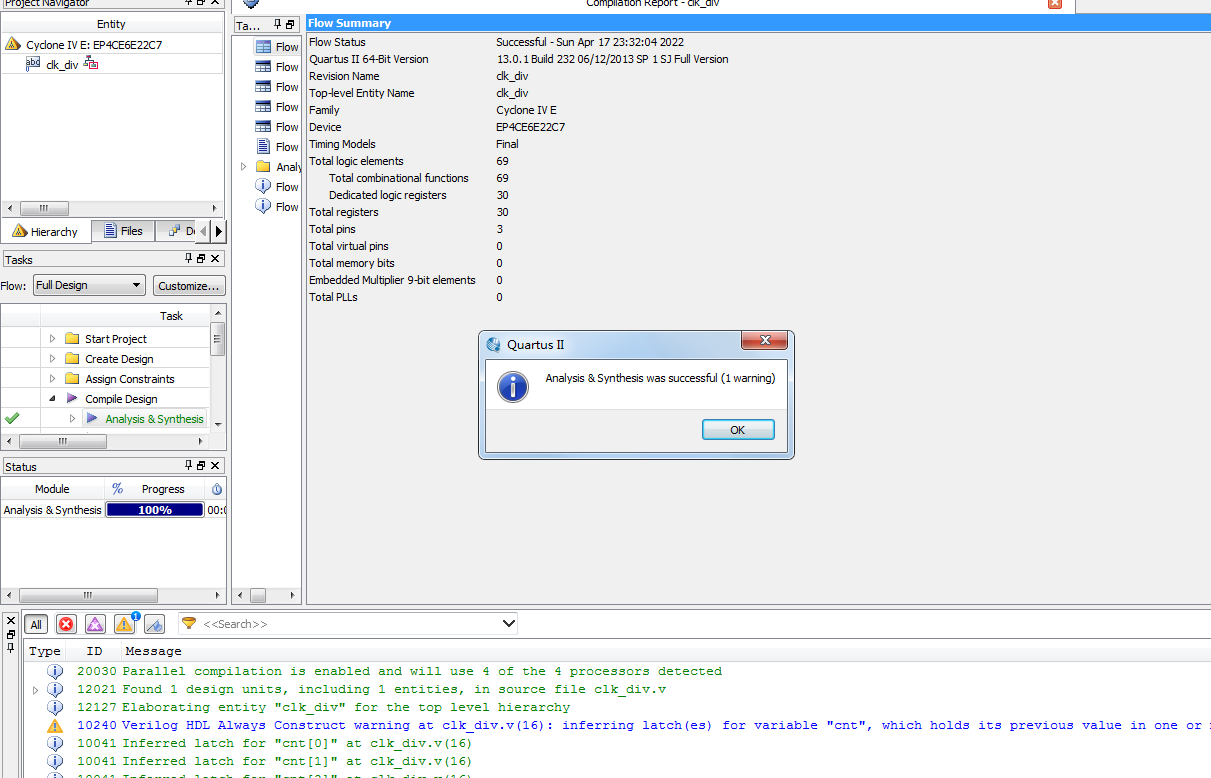Pin the Tasks panel
This screenshot has width=1211, height=778.
189,259
